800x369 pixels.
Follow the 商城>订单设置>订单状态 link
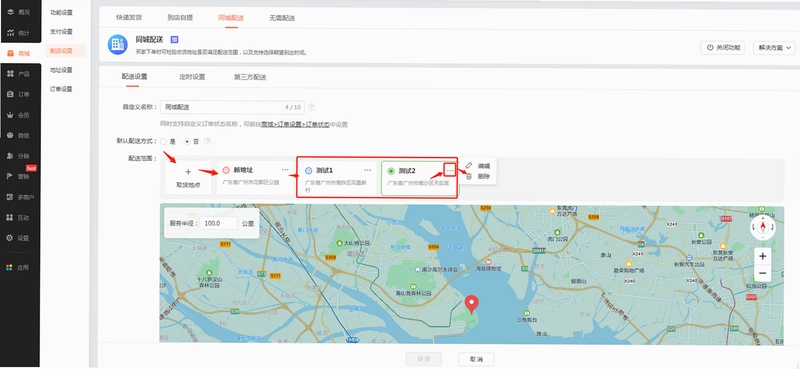[295, 125]
